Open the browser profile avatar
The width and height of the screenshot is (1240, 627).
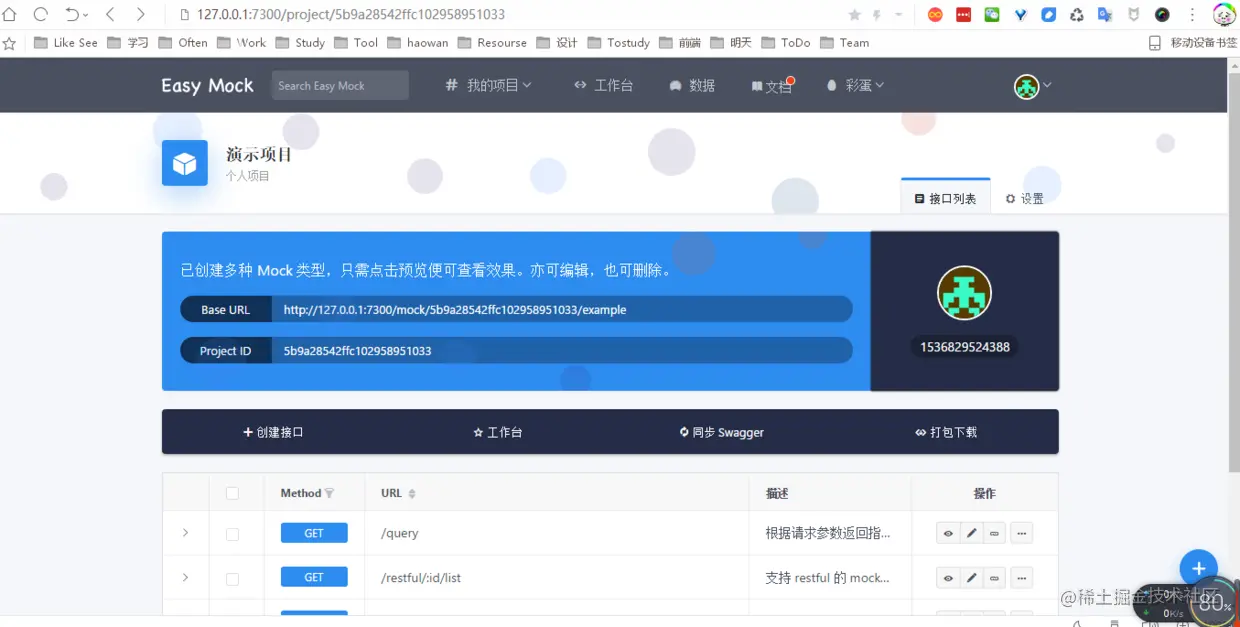pyautogui.click(x=1224, y=15)
